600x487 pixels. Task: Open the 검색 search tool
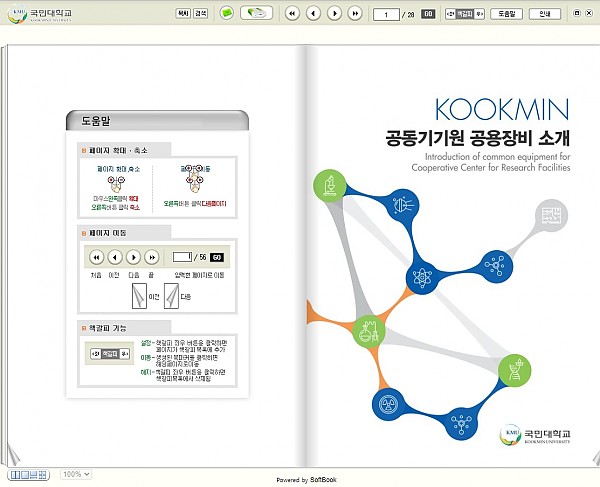[x=201, y=13]
